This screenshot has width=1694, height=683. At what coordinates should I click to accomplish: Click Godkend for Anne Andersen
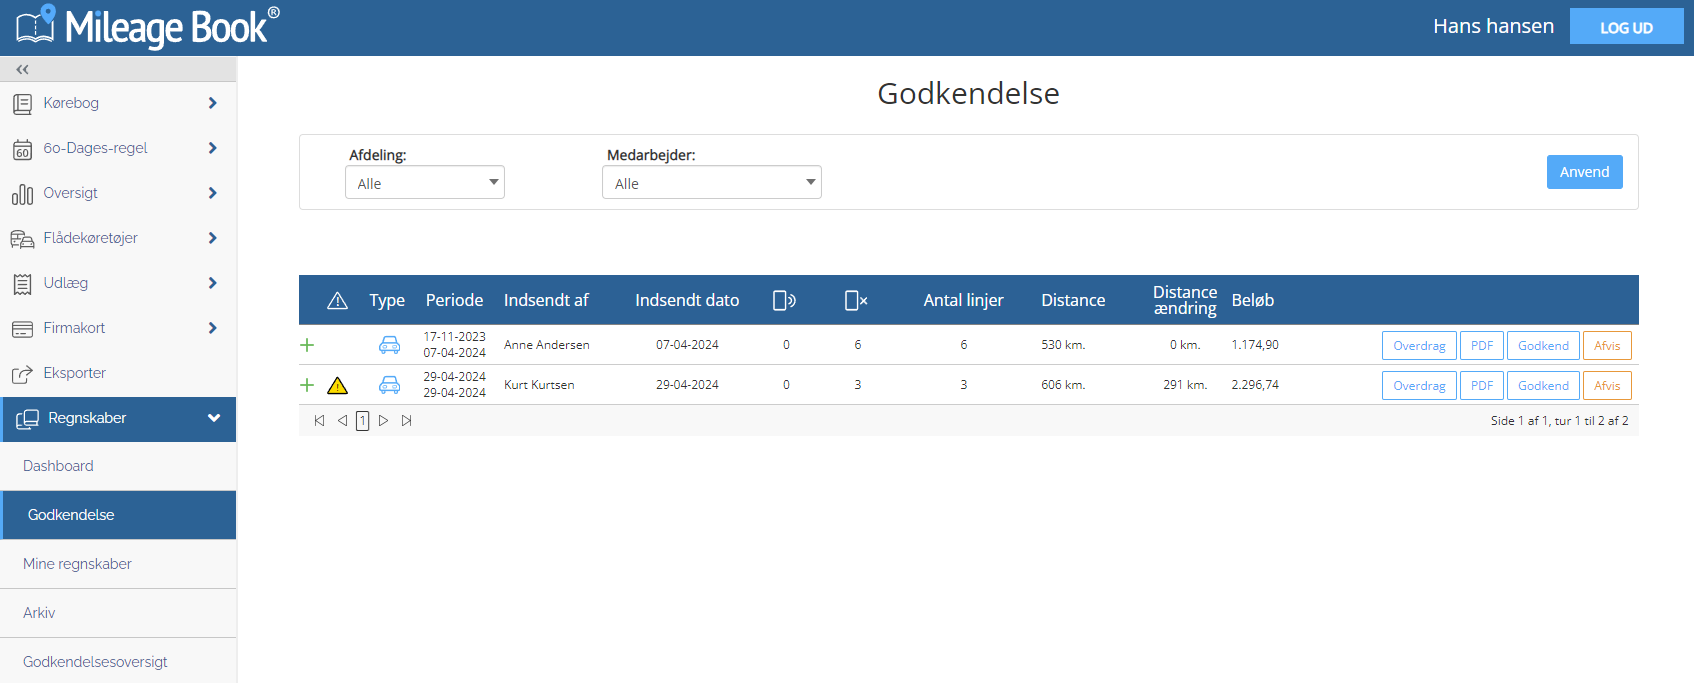click(x=1543, y=346)
